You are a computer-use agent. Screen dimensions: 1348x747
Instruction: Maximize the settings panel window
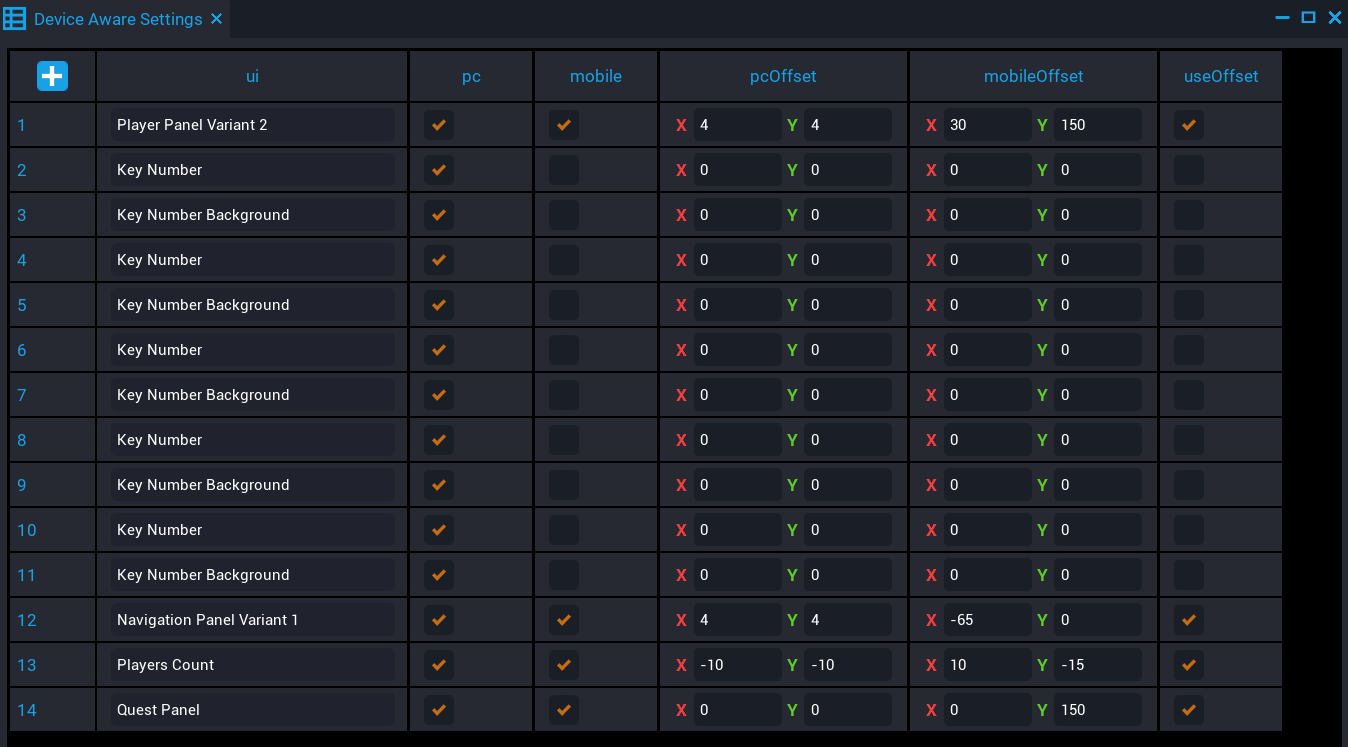click(1308, 18)
